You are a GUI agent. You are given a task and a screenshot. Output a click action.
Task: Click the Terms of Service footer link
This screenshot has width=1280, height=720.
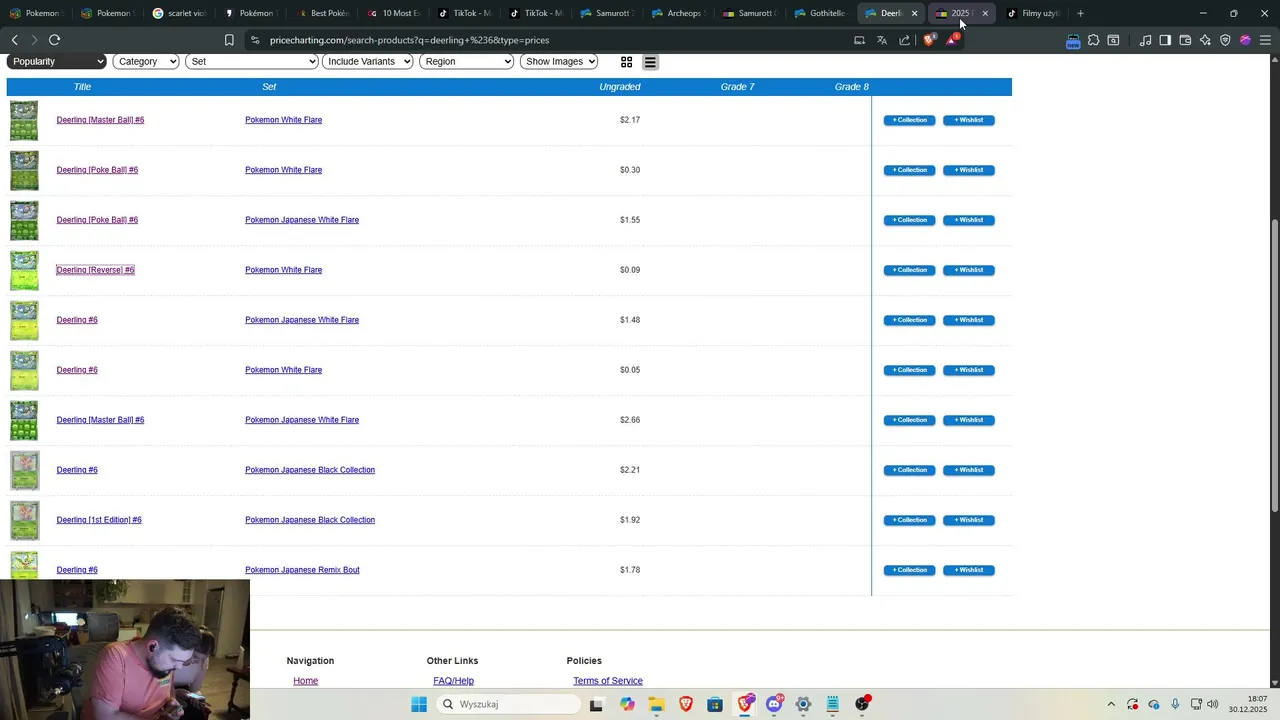[x=608, y=681]
